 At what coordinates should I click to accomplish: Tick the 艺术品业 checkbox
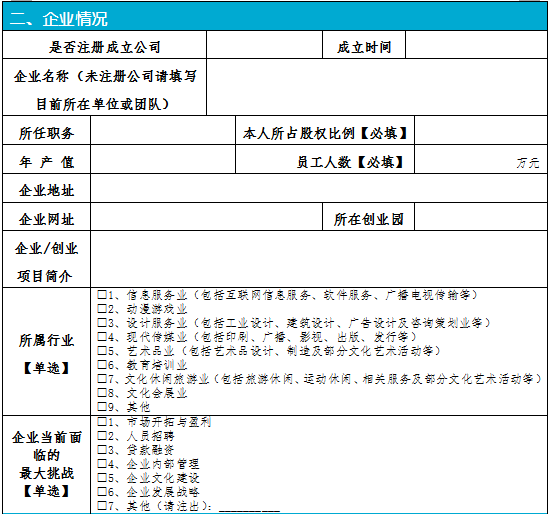click(x=102, y=350)
